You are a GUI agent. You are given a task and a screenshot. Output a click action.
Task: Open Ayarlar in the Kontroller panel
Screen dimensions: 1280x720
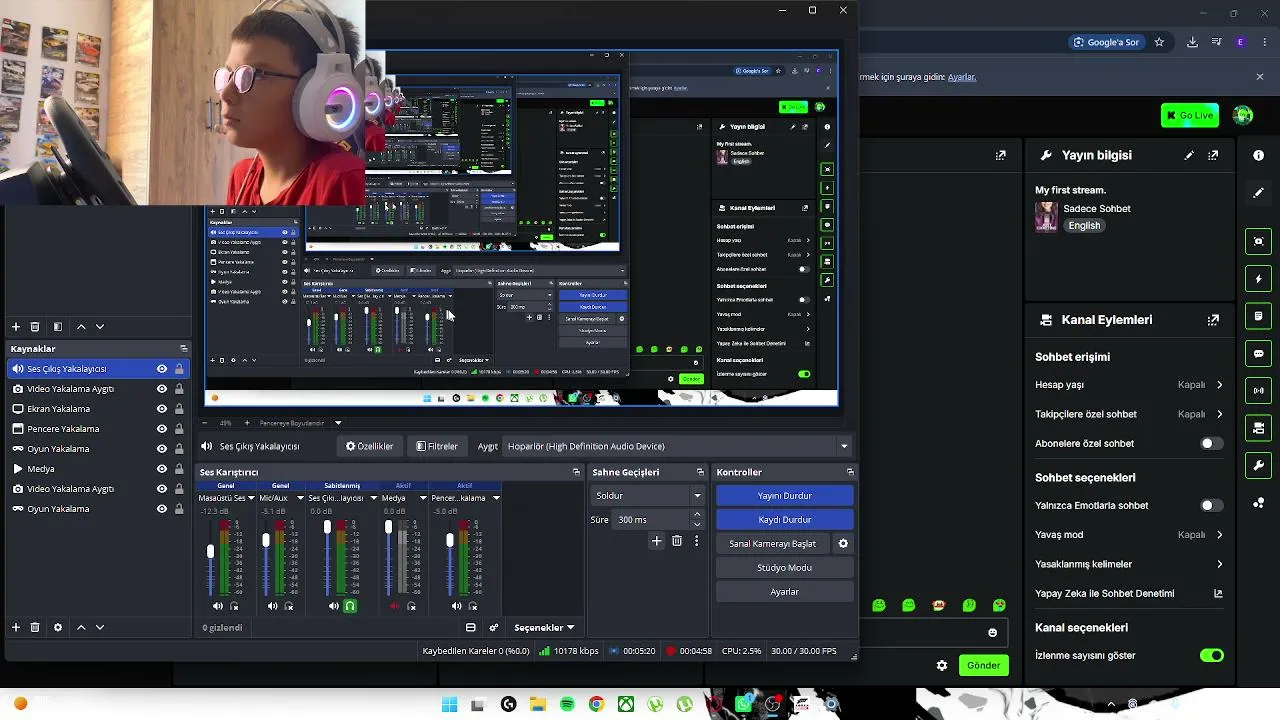pos(785,592)
